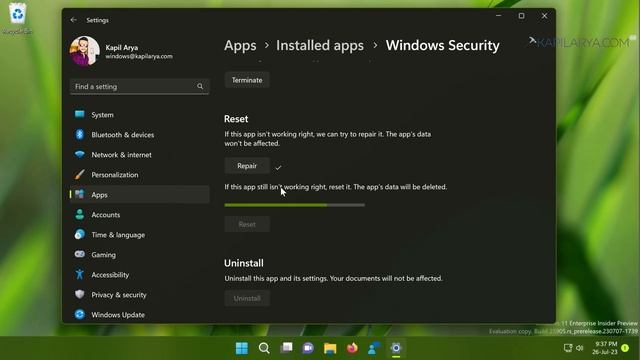Go to the Installed apps breadcrumb
This screenshot has height=360, width=640.
(x=320, y=45)
